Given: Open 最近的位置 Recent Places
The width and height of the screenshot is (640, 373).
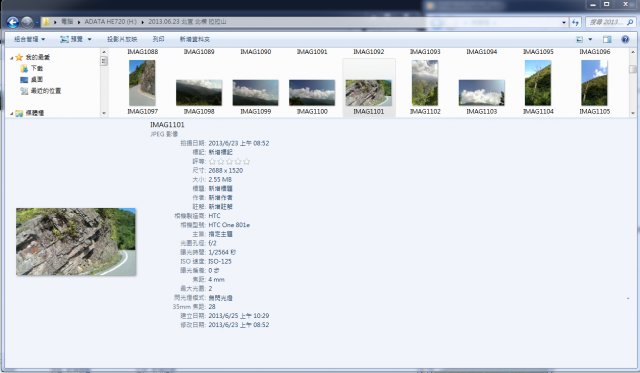Looking at the screenshot, I should [45, 91].
